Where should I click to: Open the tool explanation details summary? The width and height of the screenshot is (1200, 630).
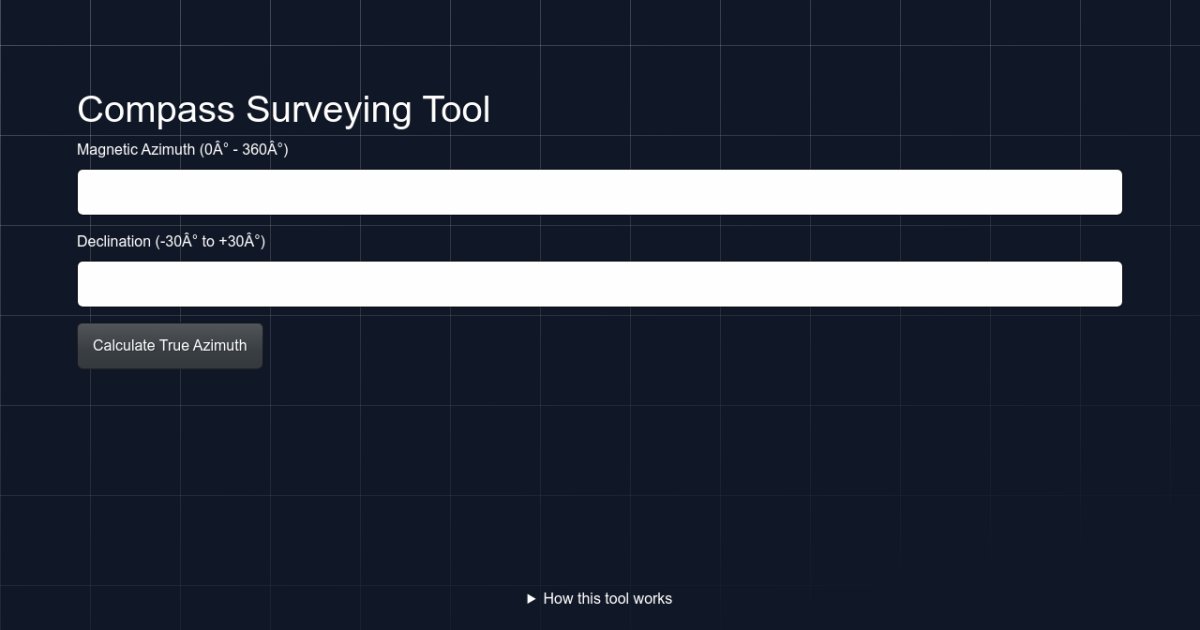[600, 599]
